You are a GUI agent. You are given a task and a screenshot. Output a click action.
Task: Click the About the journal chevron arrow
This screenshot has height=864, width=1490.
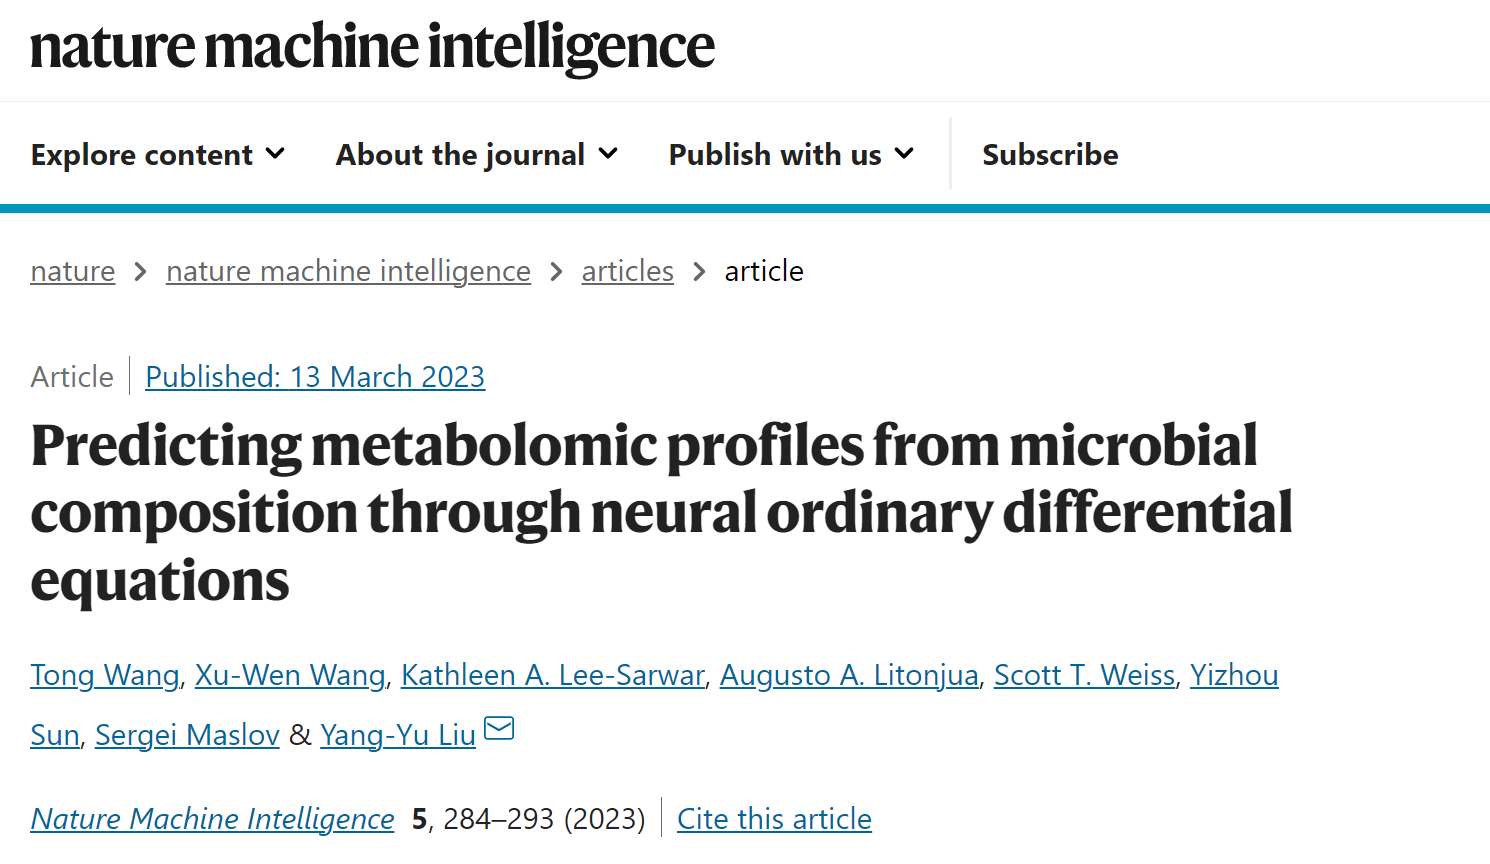point(608,154)
